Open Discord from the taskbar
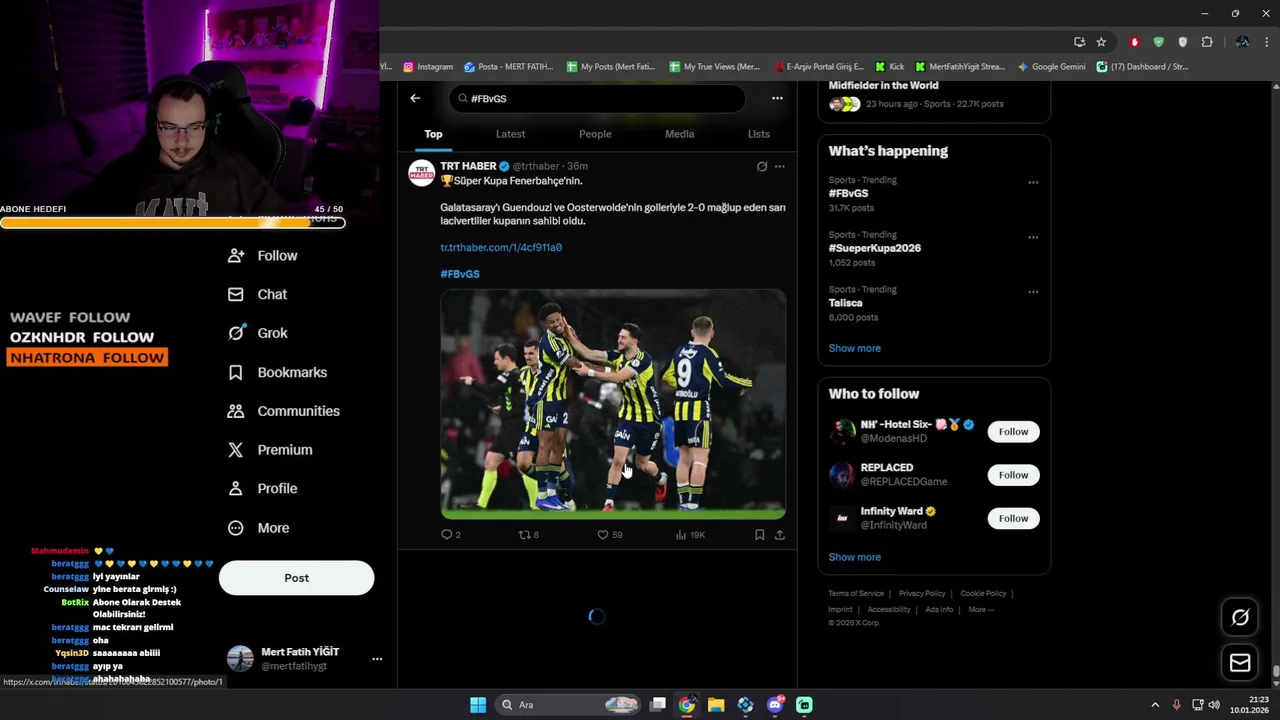This screenshot has height=720, width=1280. pos(775,705)
